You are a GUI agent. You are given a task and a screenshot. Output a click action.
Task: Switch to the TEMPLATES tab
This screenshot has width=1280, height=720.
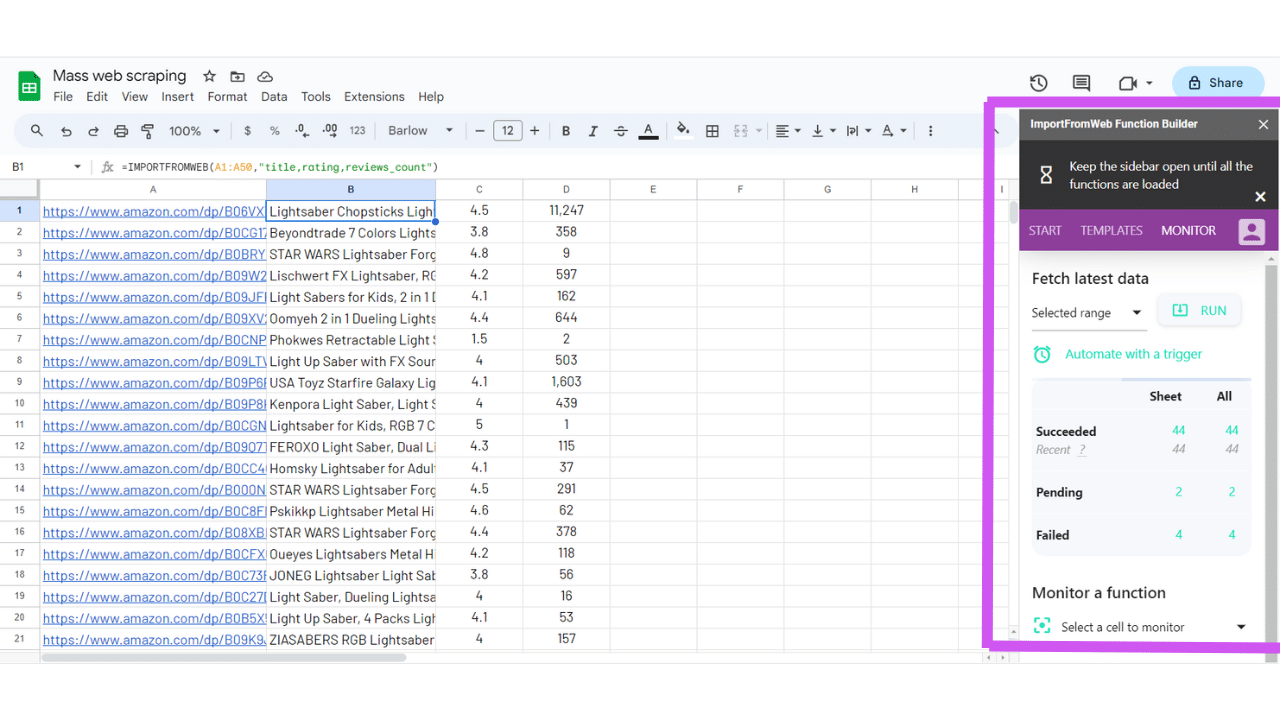pos(1111,231)
